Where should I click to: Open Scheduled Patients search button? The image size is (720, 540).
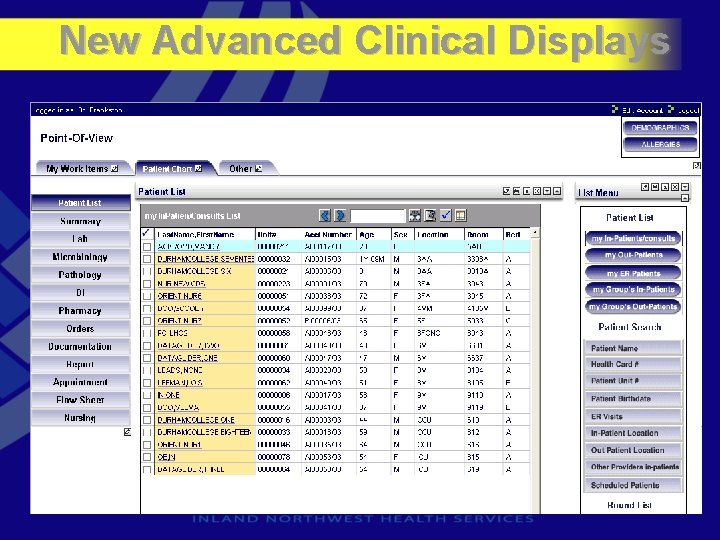click(633, 485)
